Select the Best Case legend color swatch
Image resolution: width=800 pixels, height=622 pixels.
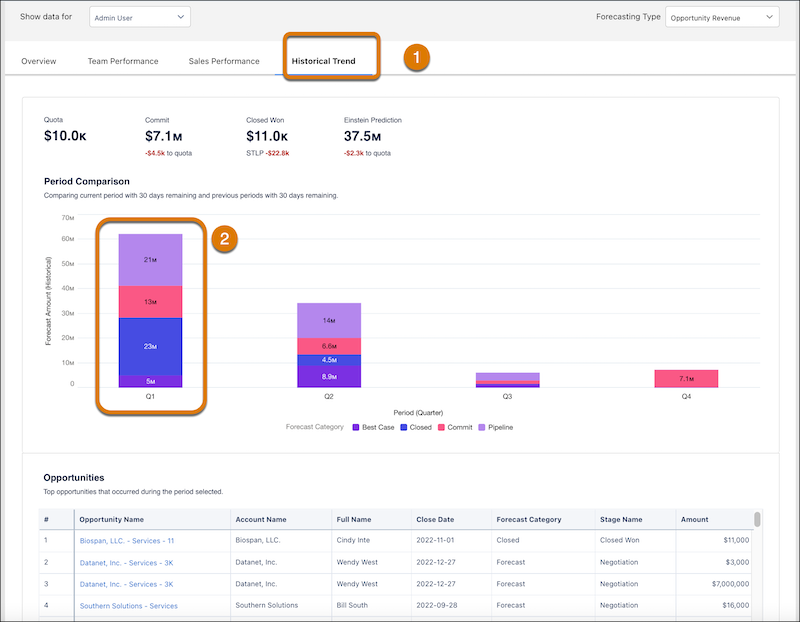355,426
